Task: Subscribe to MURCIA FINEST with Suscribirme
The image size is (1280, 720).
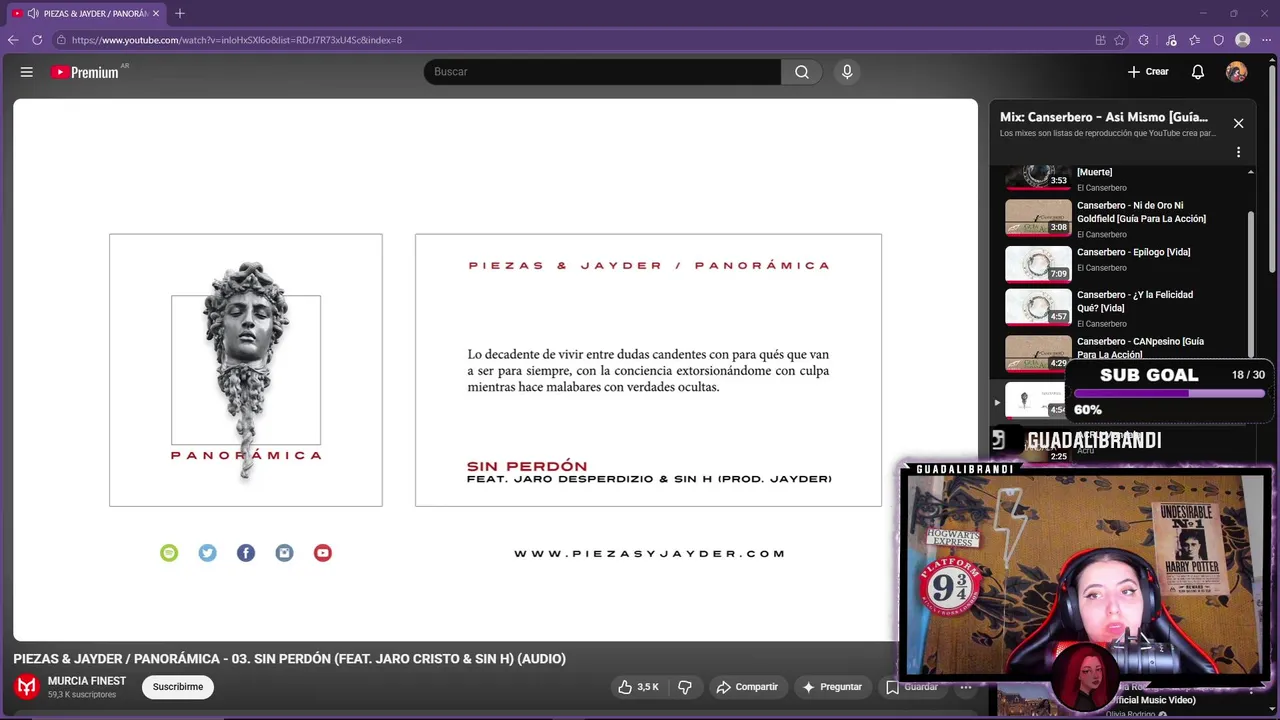Action: tap(178, 687)
